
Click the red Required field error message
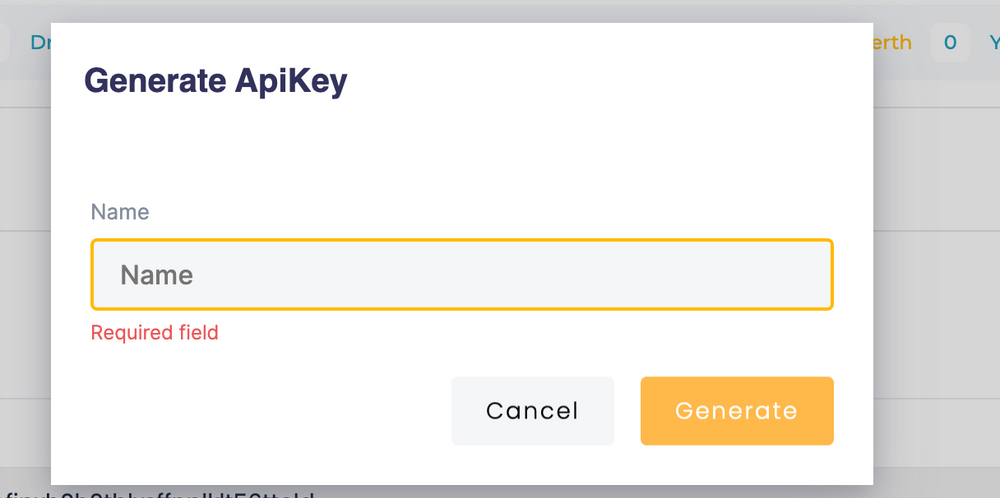(154, 332)
